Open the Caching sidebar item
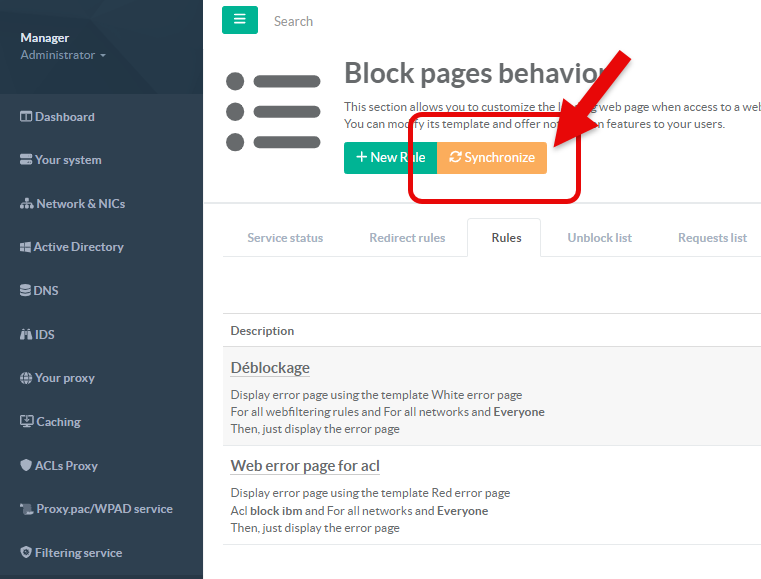761x579 pixels. tap(58, 422)
